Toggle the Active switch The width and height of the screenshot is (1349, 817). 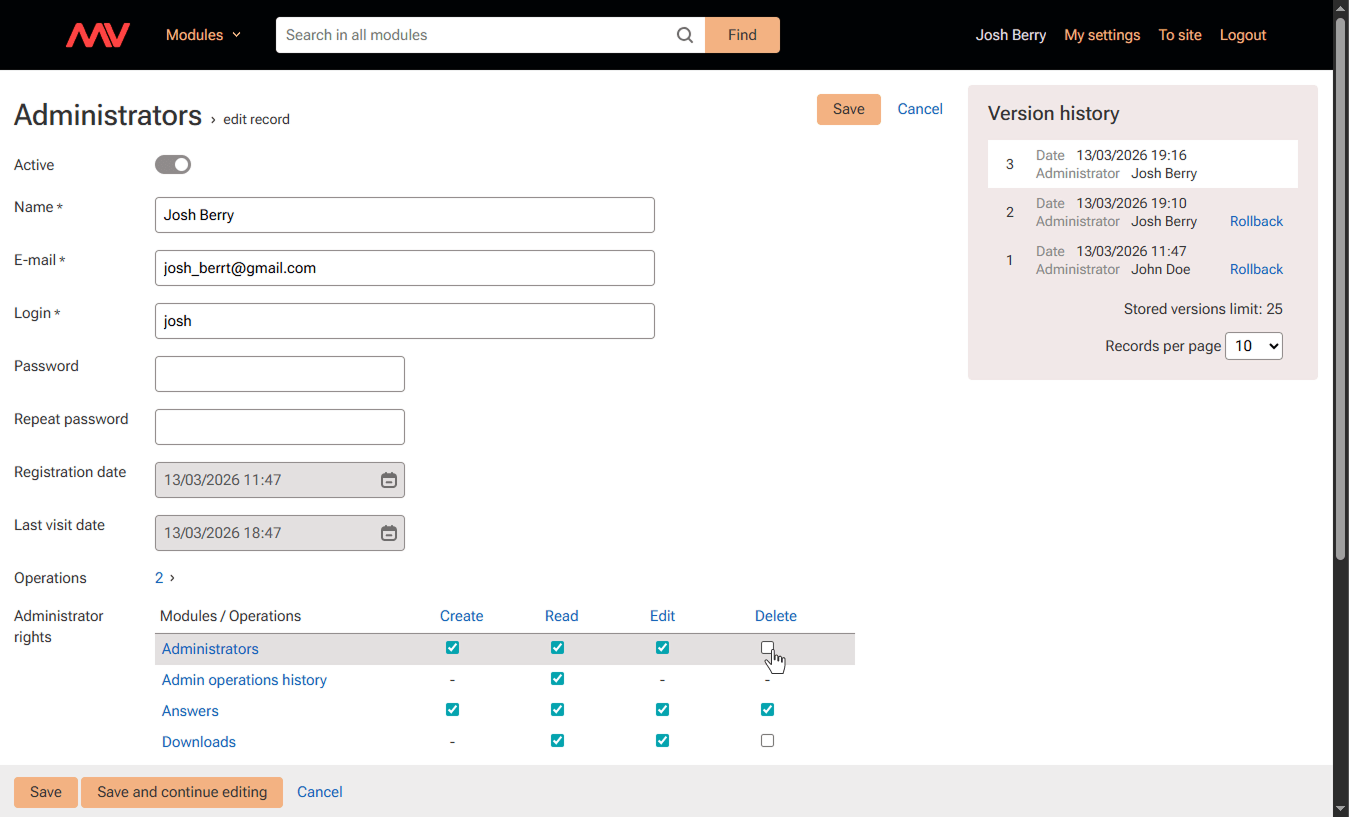(173, 165)
